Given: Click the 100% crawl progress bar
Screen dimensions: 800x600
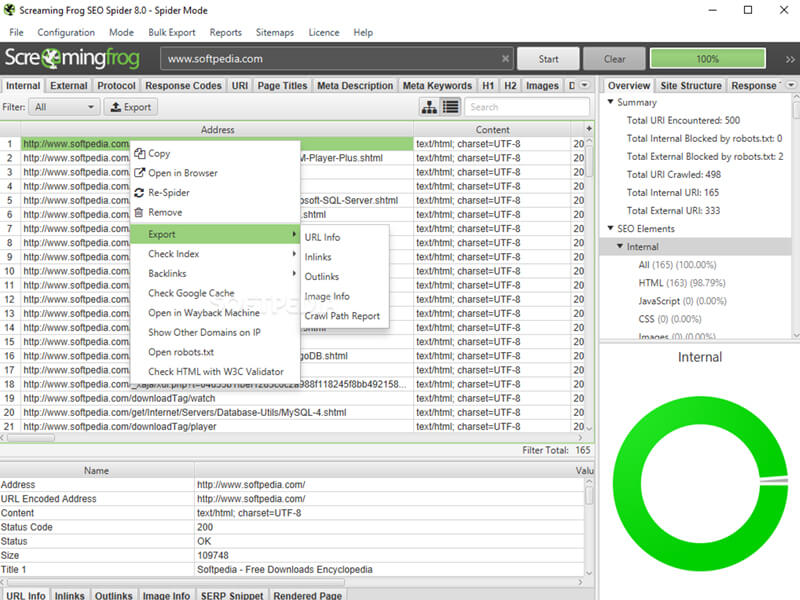Looking at the screenshot, I should tap(708, 59).
